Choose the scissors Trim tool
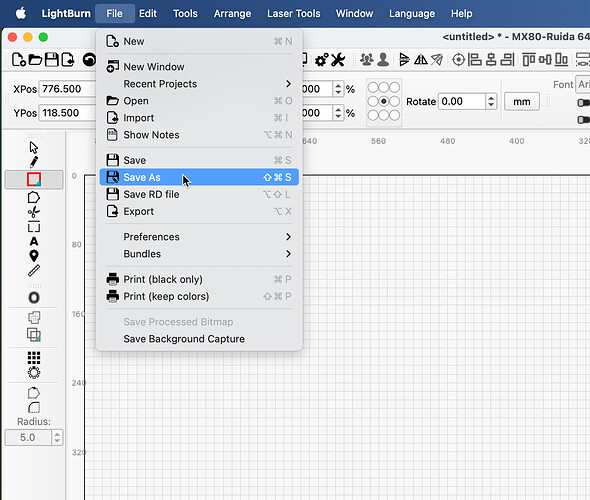The image size is (590, 500). point(33,212)
